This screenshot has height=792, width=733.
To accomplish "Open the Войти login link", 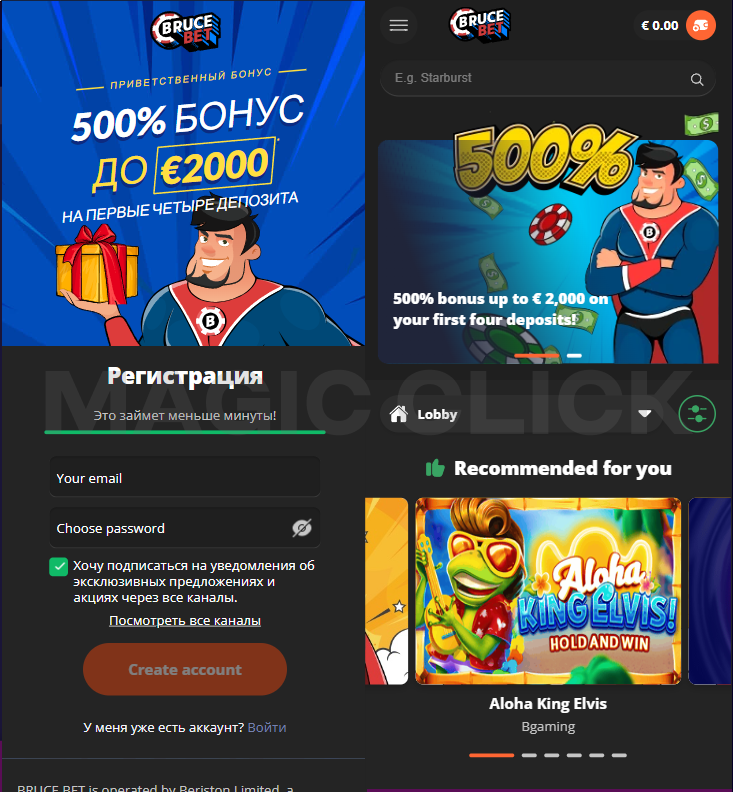I will tap(267, 727).
